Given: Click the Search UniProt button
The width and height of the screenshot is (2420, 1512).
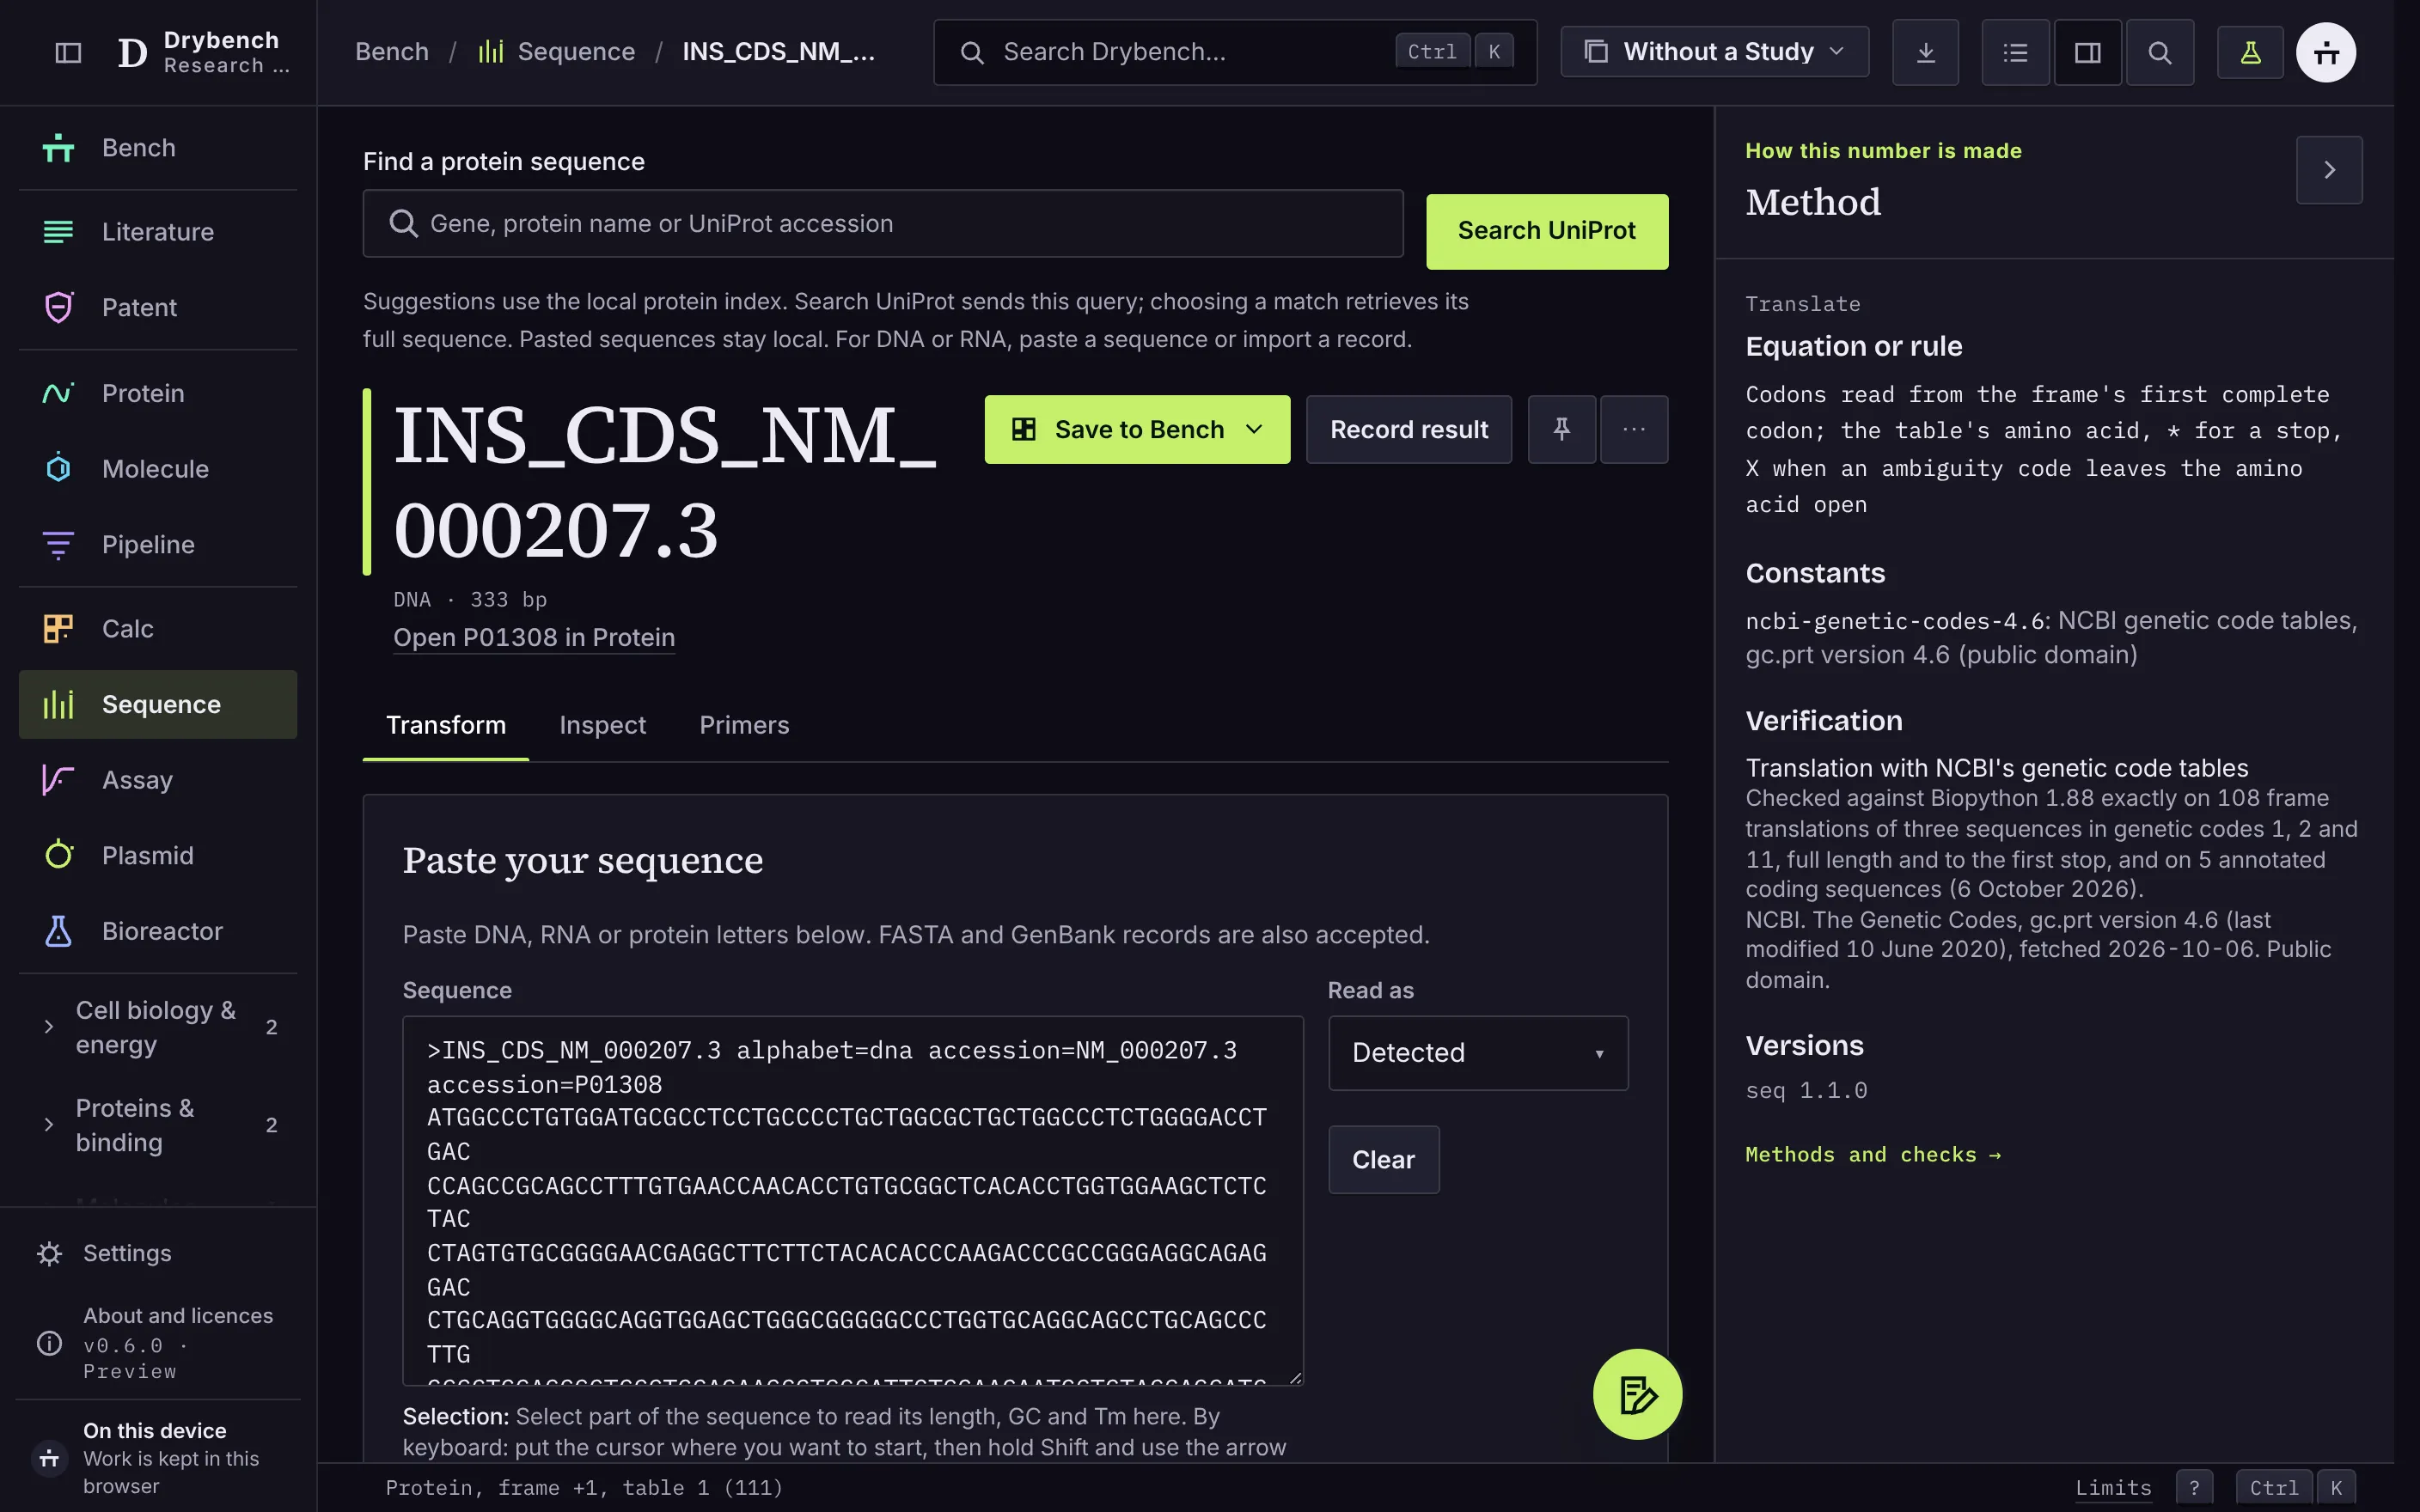Looking at the screenshot, I should tap(1547, 231).
